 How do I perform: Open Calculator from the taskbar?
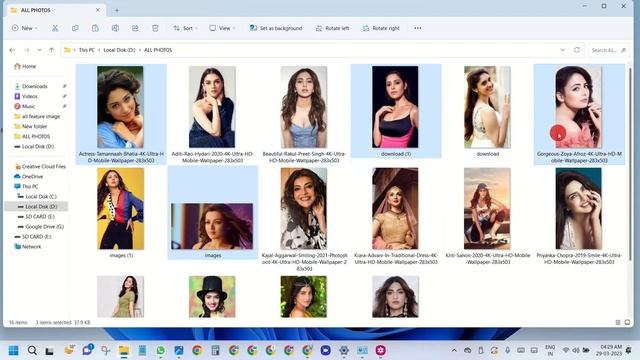pos(216,350)
